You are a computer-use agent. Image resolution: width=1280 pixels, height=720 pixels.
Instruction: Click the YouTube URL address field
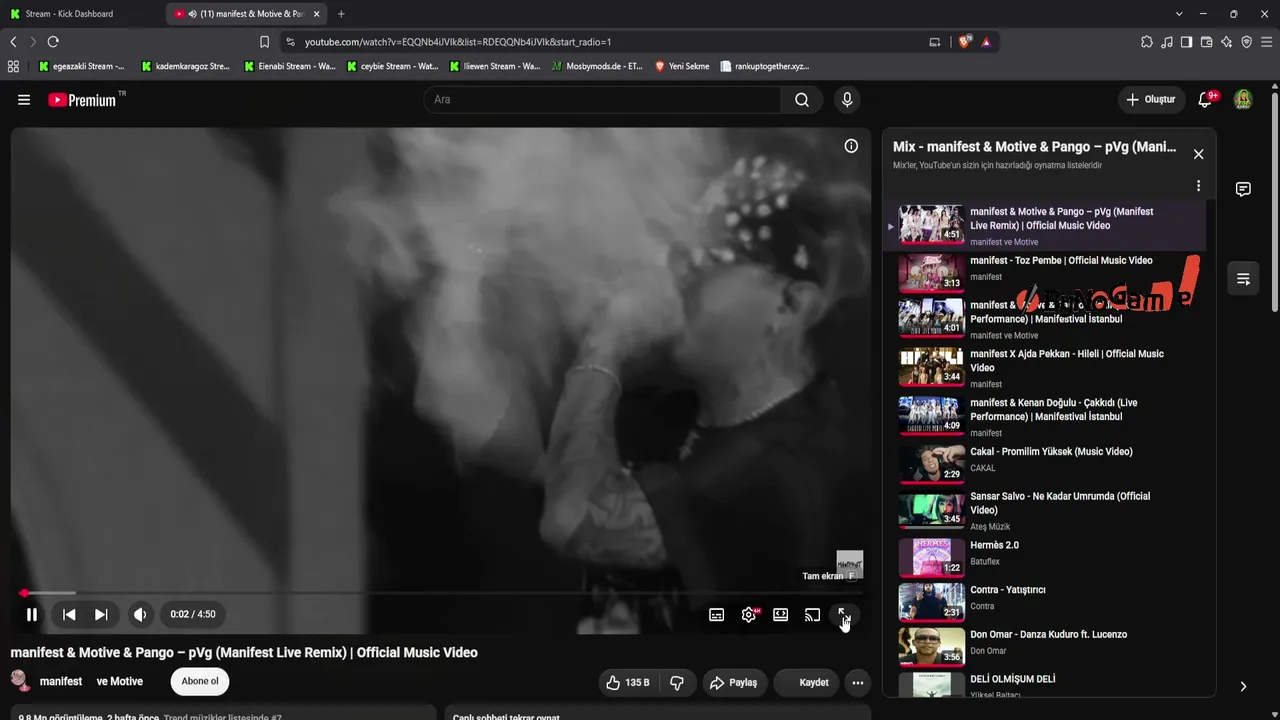click(x=600, y=42)
